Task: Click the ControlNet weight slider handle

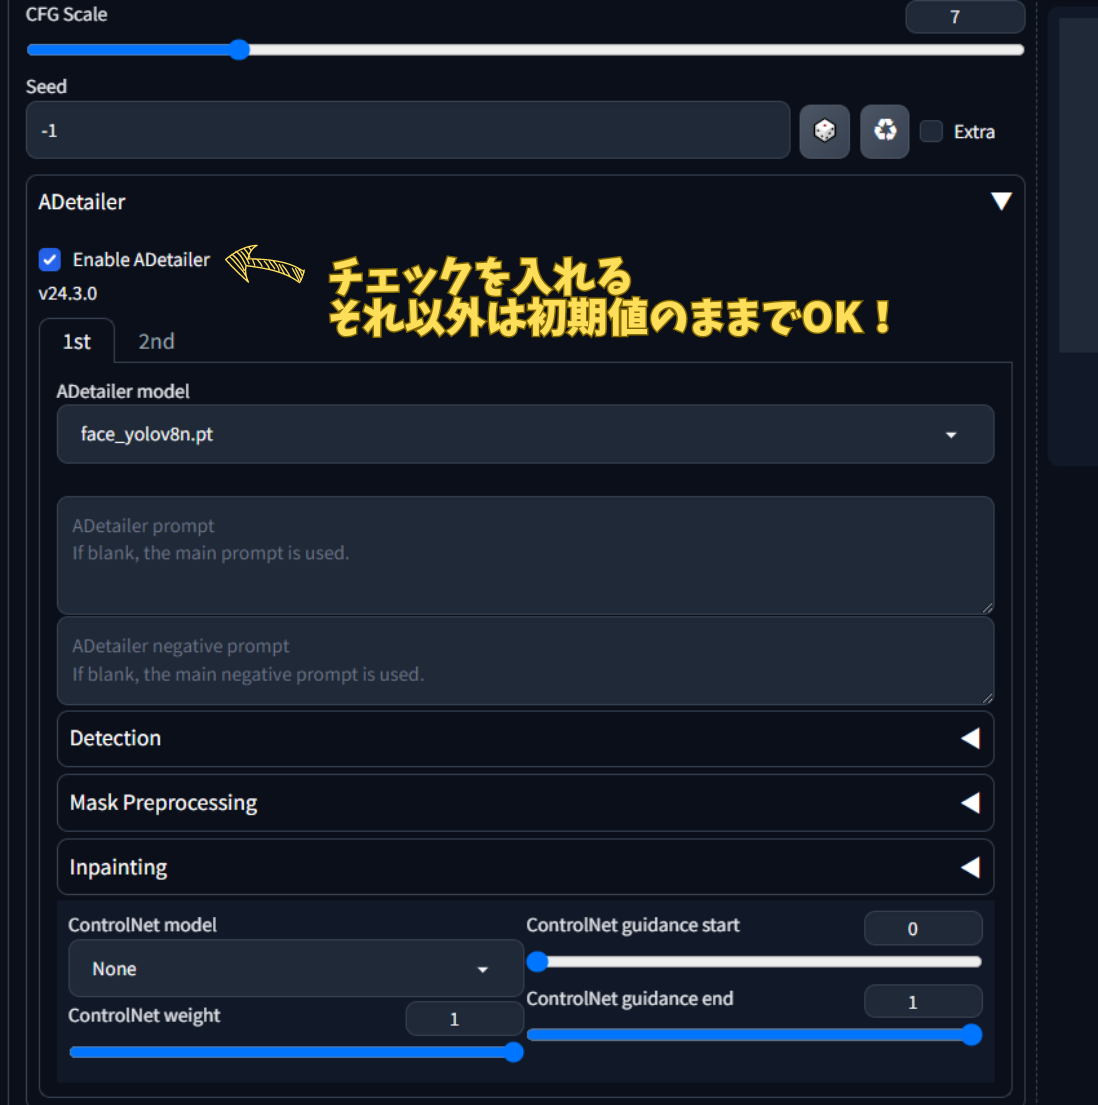Action: [x=513, y=1052]
